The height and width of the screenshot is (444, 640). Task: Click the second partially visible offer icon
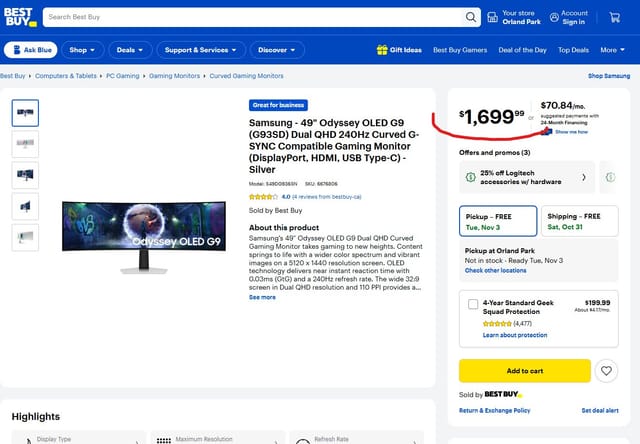tap(610, 177)
